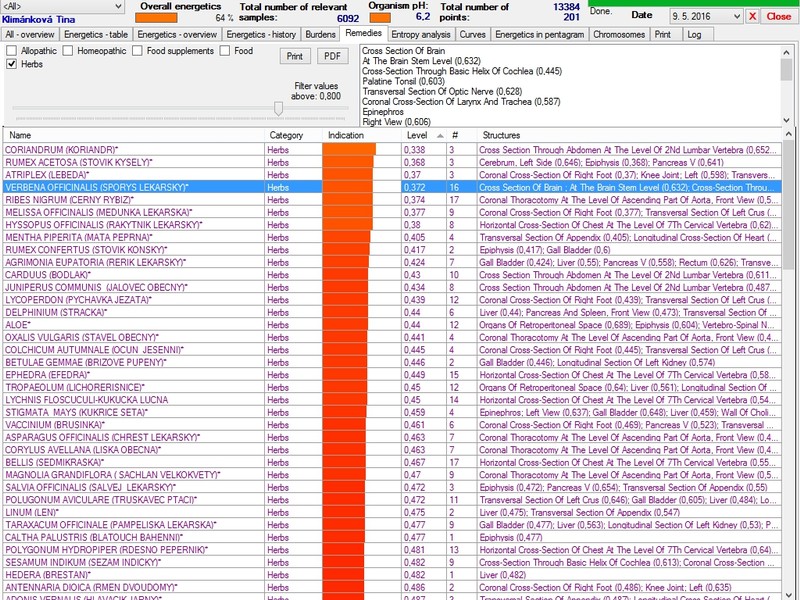
Task: Sort by the Level column header
Action: (x=417, y=135)
